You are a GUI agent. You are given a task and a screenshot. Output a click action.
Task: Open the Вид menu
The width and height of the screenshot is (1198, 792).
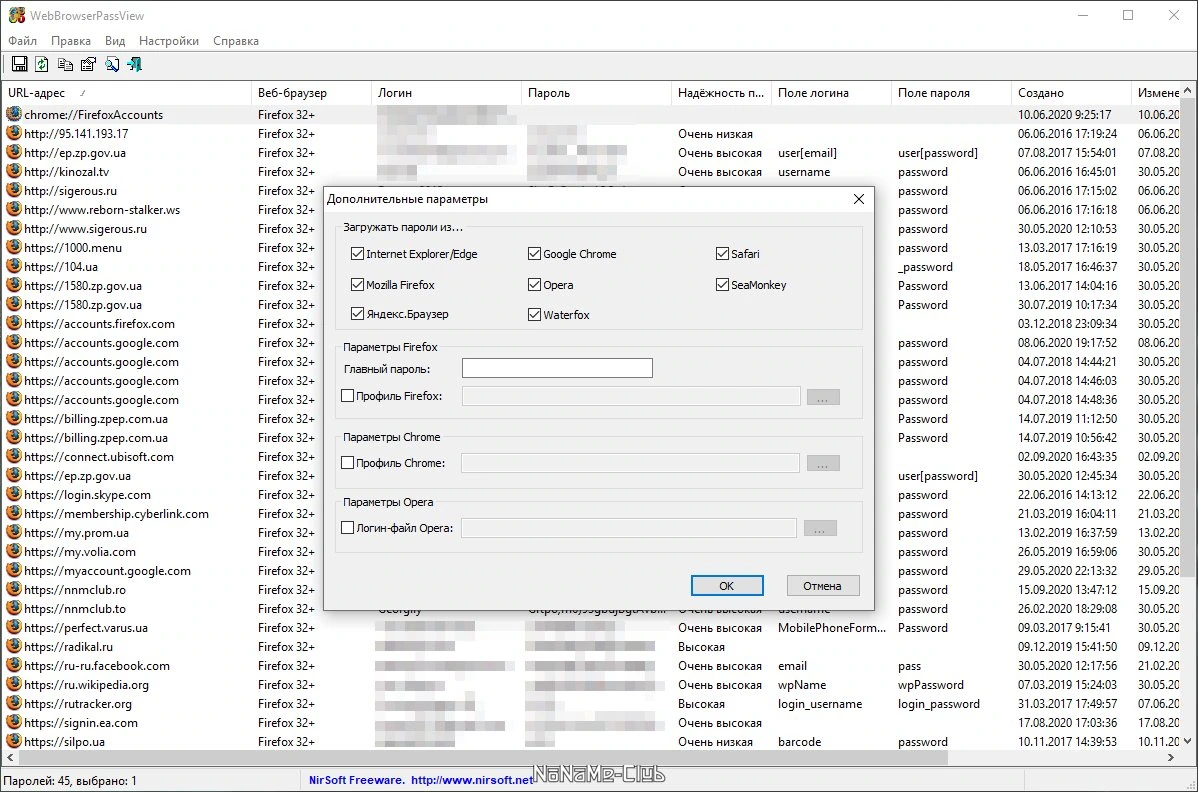[x=115, y=40]
